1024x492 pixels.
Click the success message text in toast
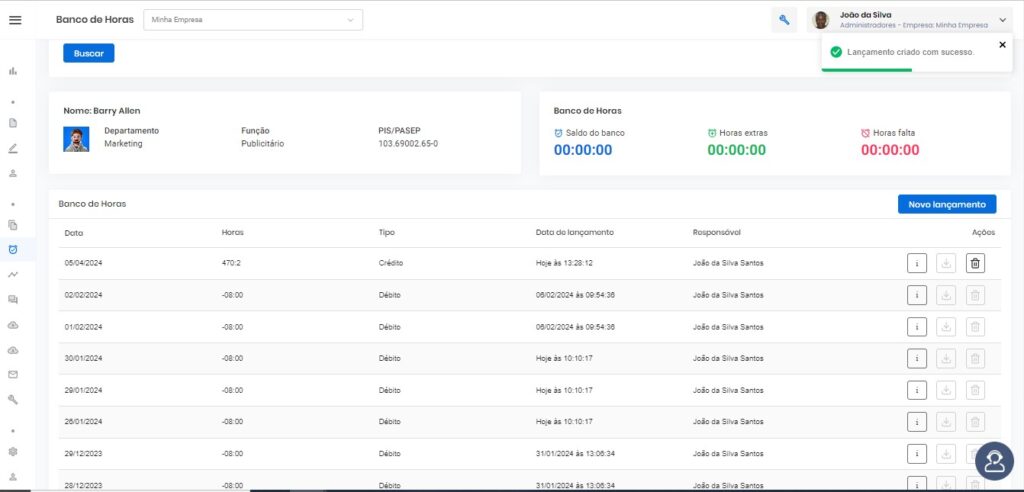(x=911, y=52)
